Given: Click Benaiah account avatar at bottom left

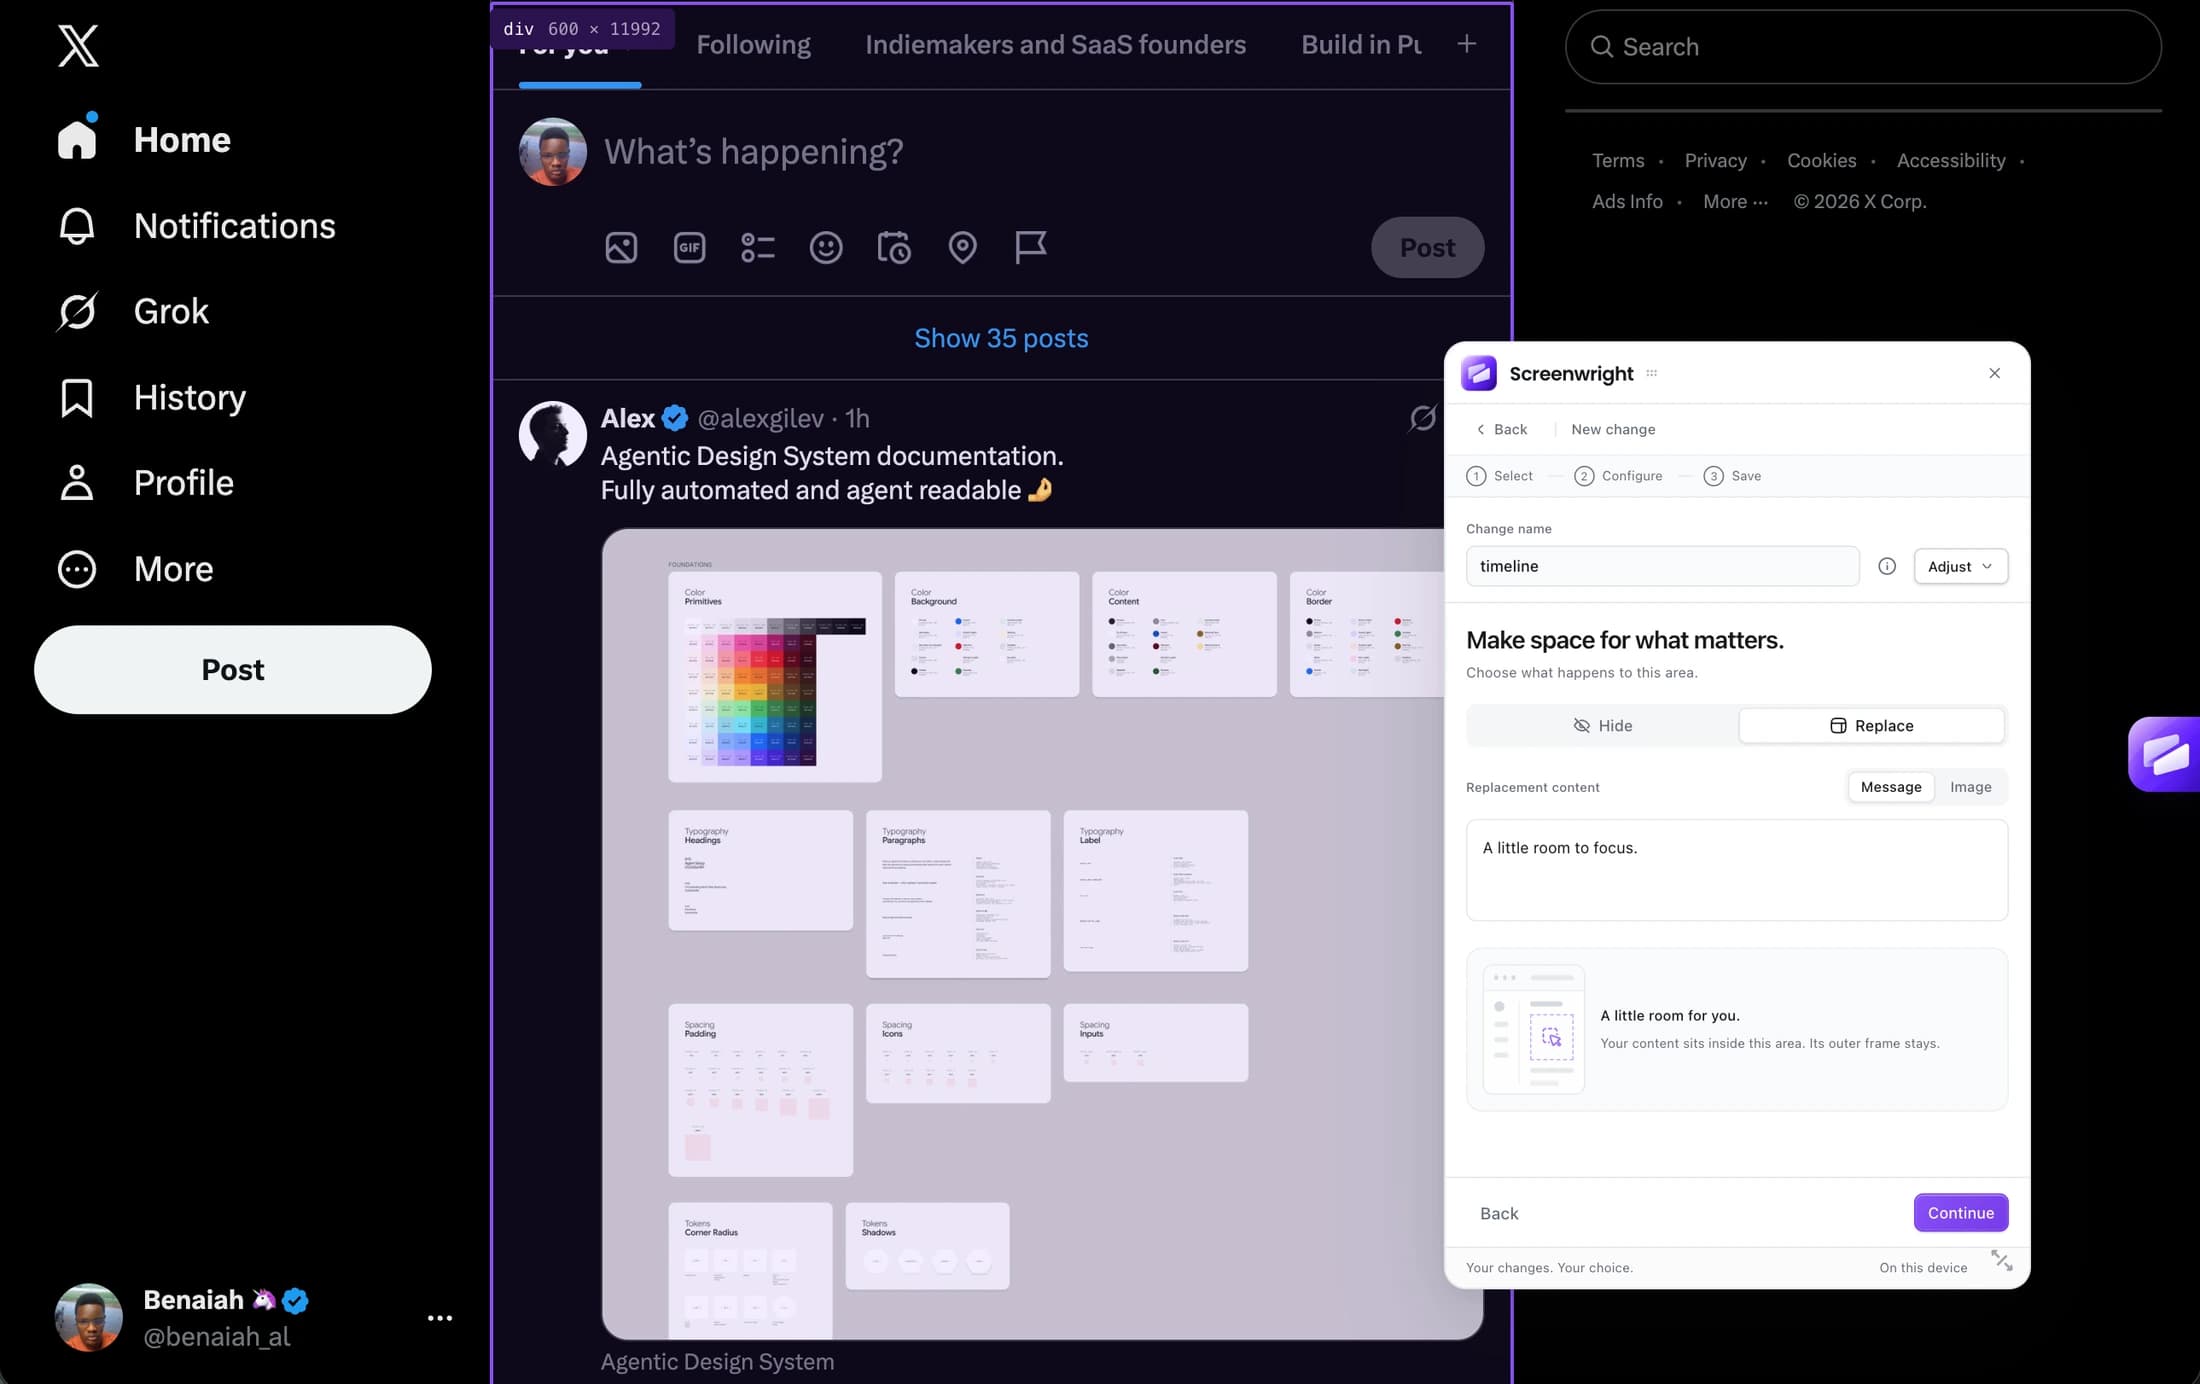Looking at the screenshot, I should (88, 1318).
